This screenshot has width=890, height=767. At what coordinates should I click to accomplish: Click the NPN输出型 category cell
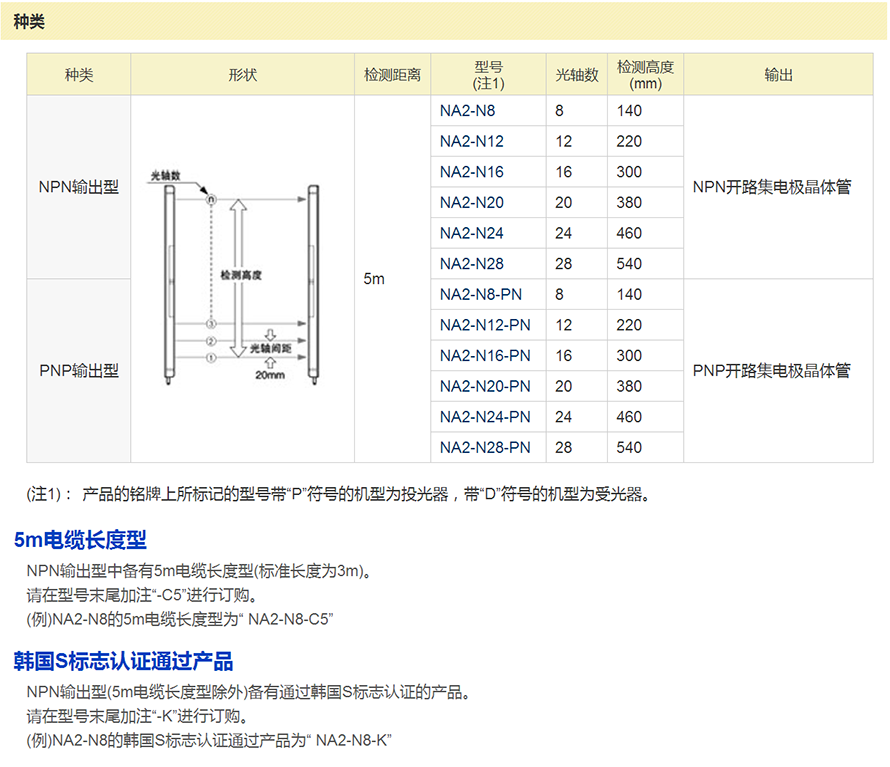[x=79, y=187]
